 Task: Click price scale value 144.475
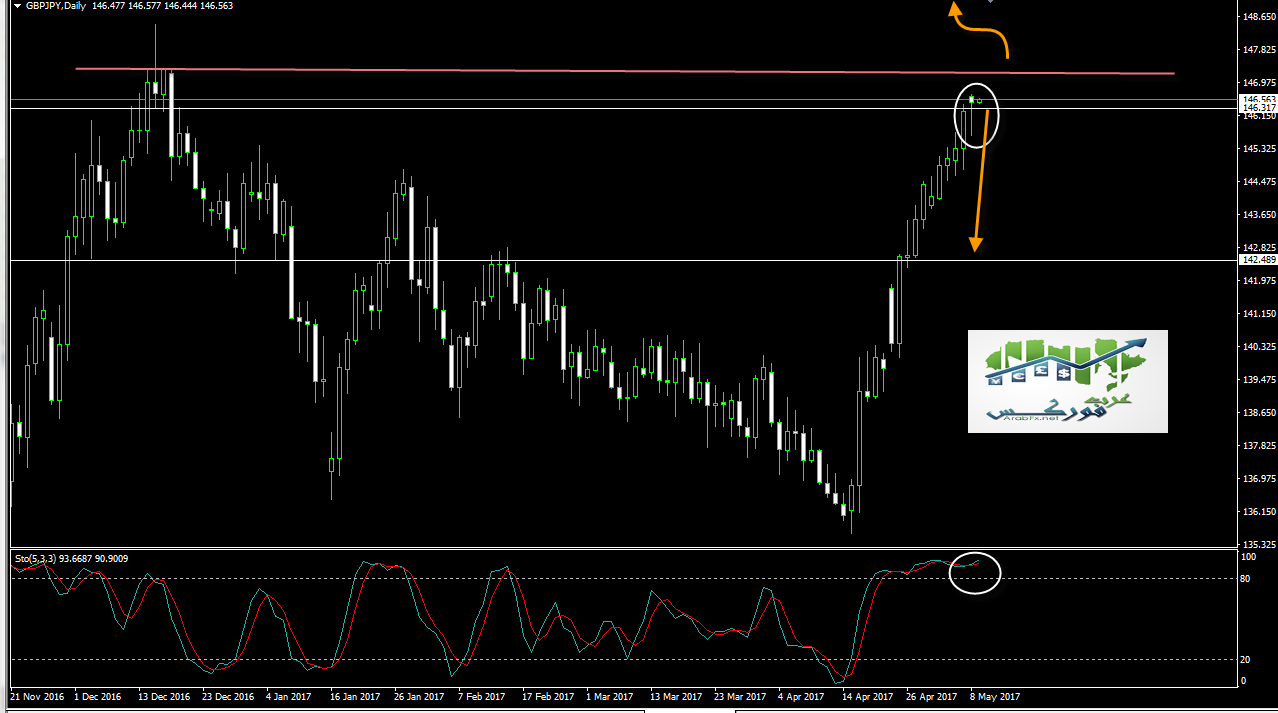pos(1257,182)
